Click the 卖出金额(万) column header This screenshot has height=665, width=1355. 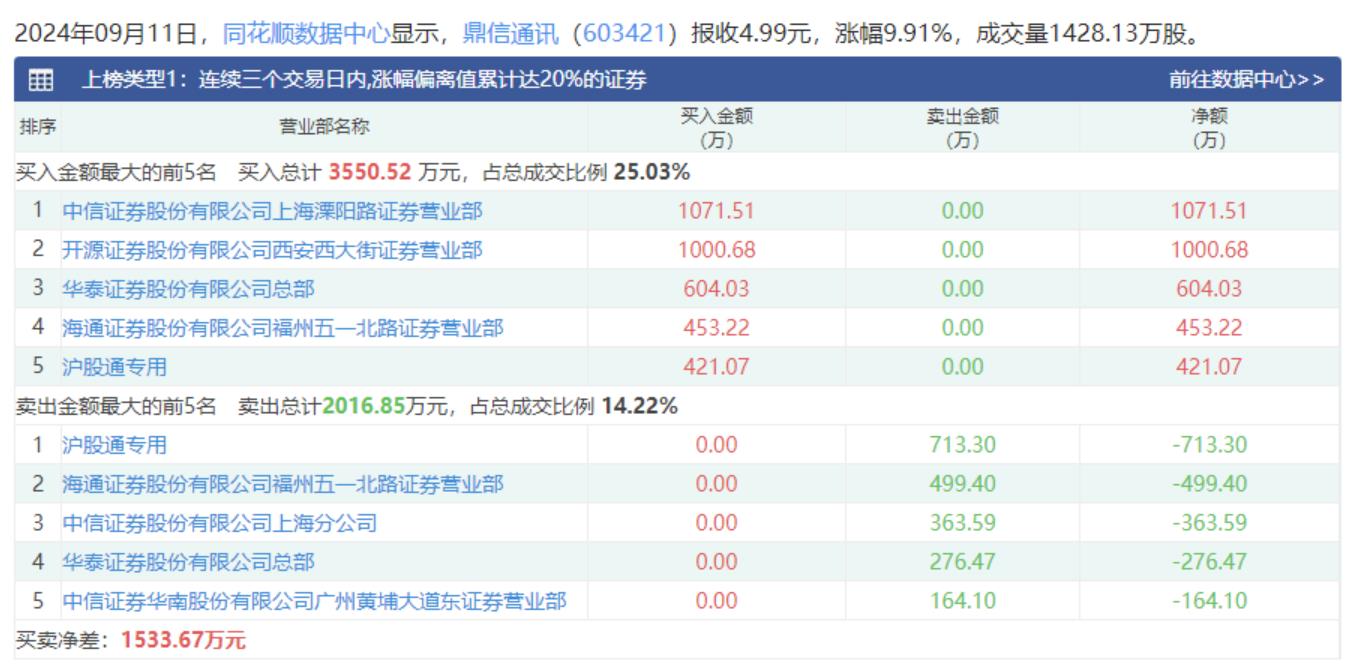point(962,128)
